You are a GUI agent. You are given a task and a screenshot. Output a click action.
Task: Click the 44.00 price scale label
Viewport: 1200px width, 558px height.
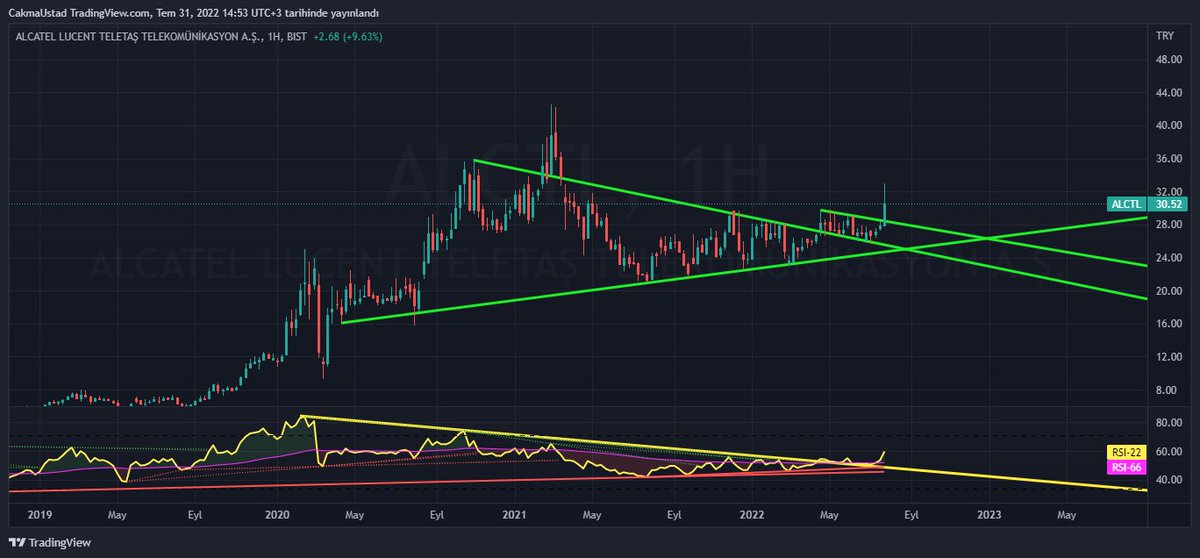click(1168, 92)
